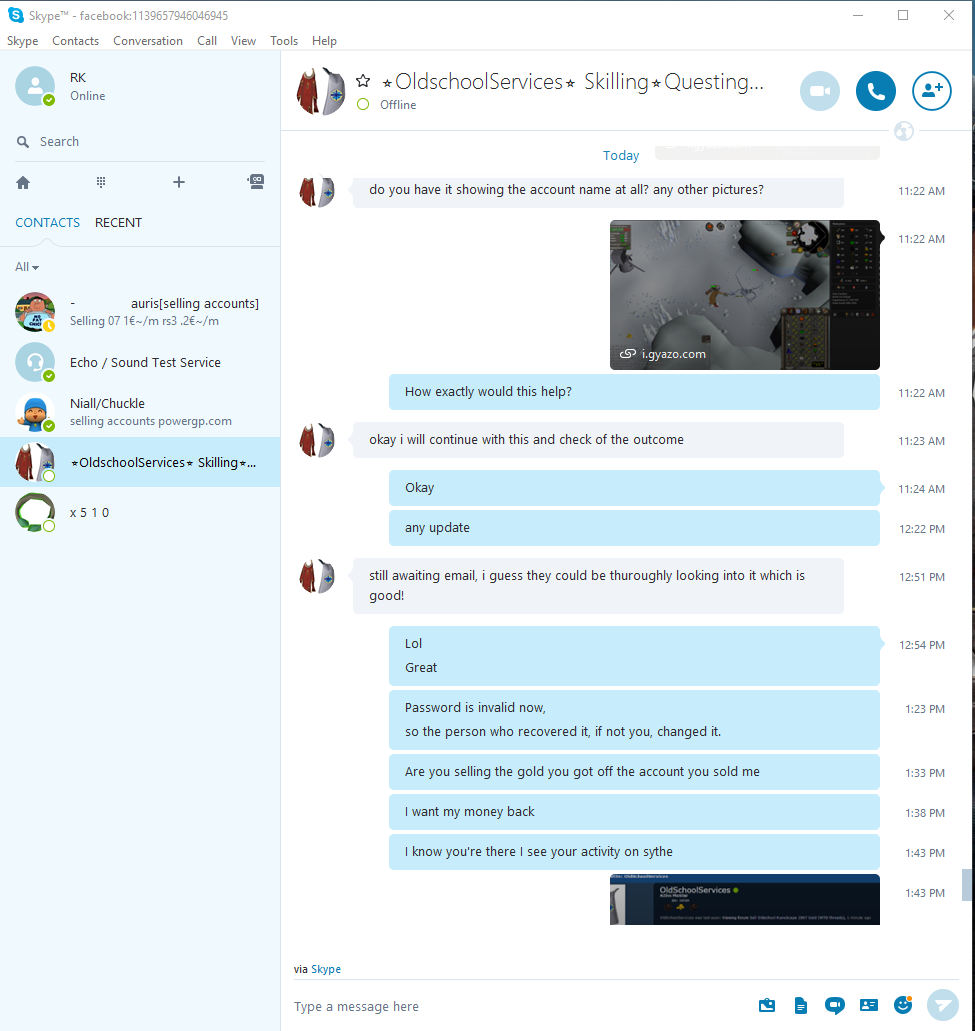The height and width of the screenshot is (1031, 975).
Task: Click the 'I want my money back' message
Action: (x=634, y=812)
